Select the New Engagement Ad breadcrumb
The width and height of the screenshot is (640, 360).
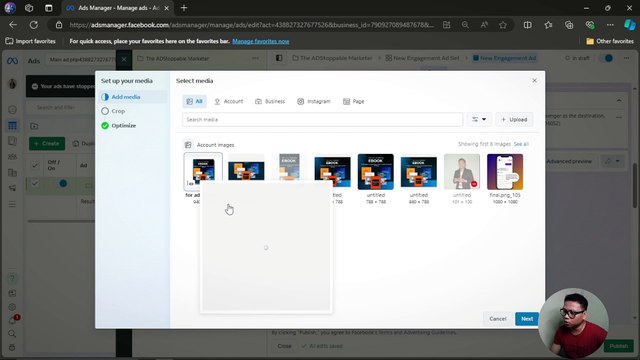coord(504,58)
